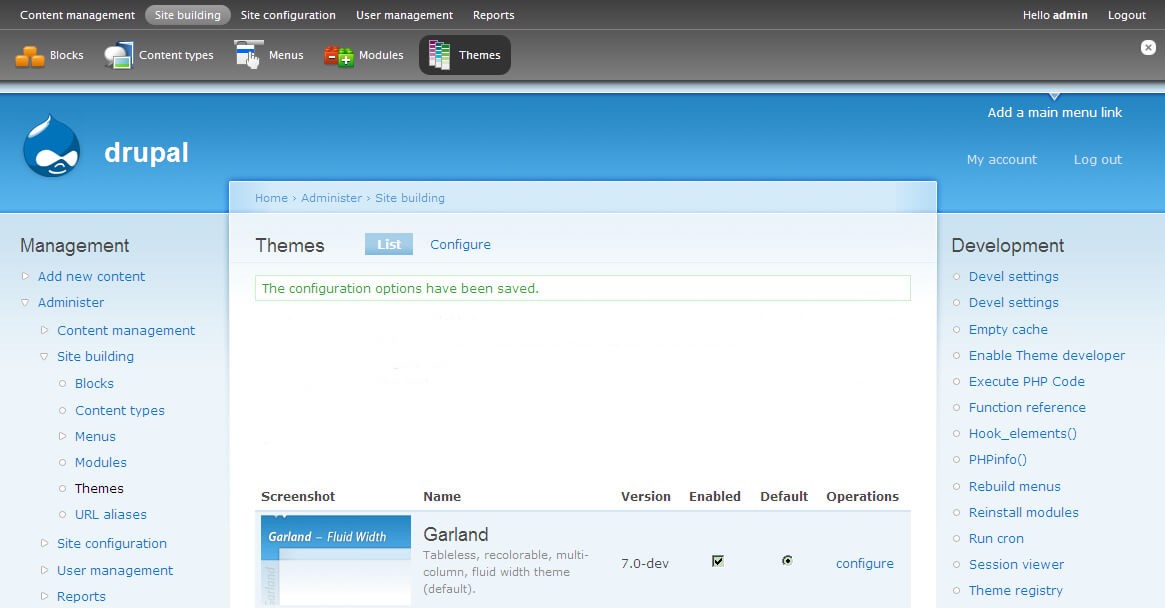This screenshot has width=1165, height=608.
Task: Click Garland version 7.0-dev text
Action: (x=645, y=563)
